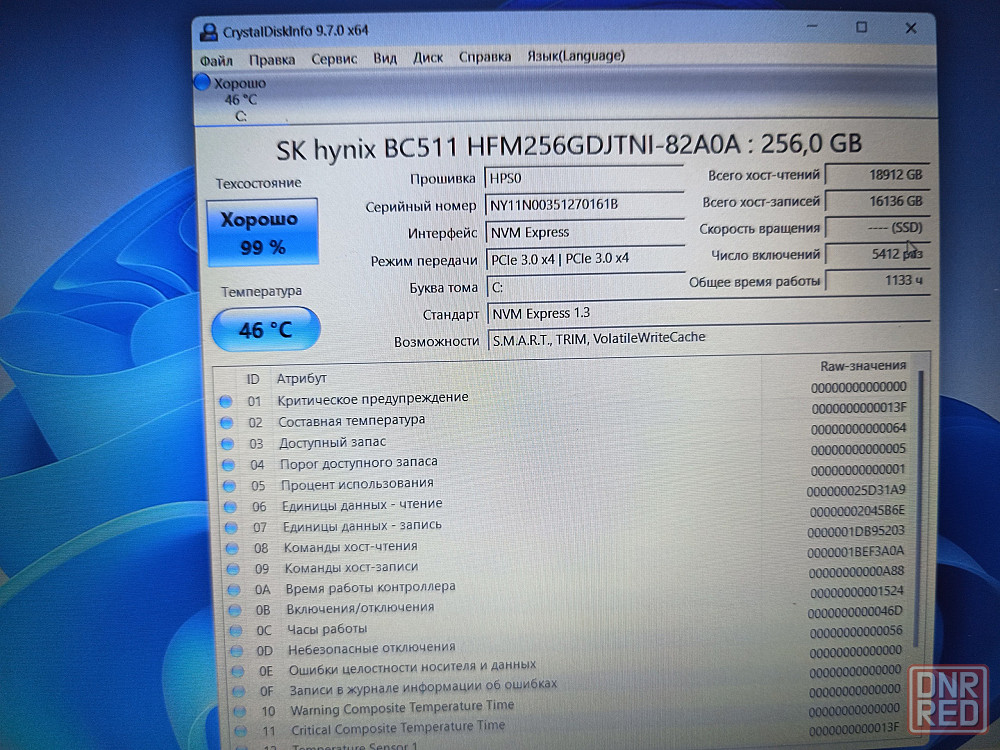Viewport: 1000px width, 750px height.
Task: Click status dot of Процент использования row
Action: click(x=229, y=486)
